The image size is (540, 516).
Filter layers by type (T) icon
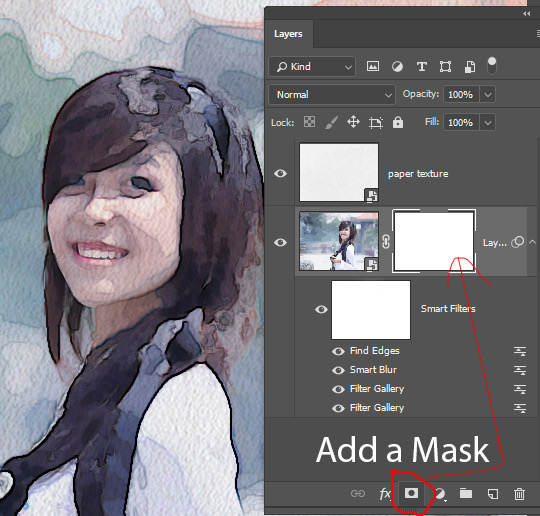[422, 66]
